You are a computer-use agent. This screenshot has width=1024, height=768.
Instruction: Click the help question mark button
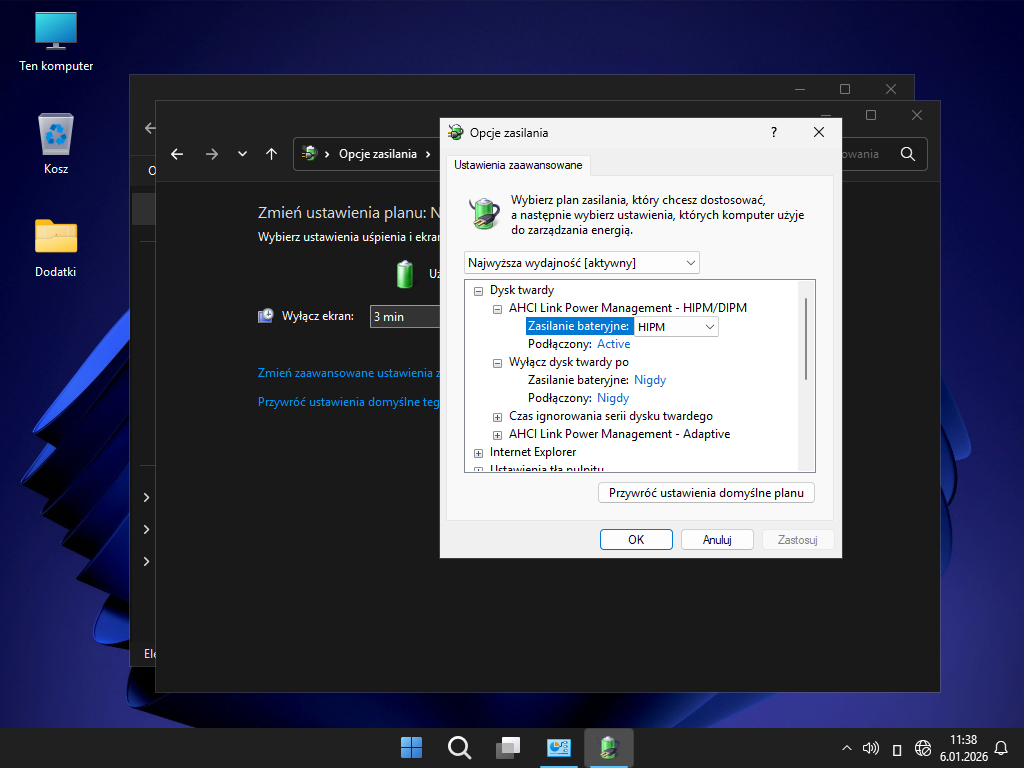click(773, 132)
